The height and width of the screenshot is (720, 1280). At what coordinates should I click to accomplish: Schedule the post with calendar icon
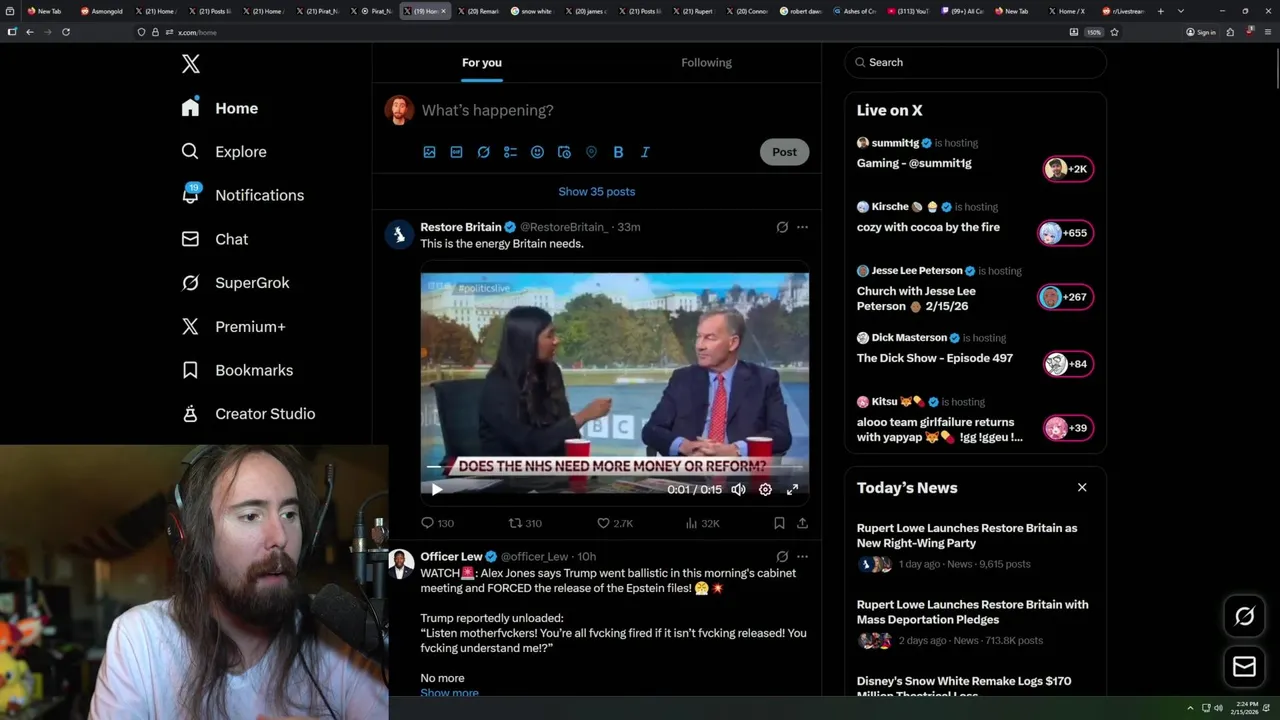[564, 152]
